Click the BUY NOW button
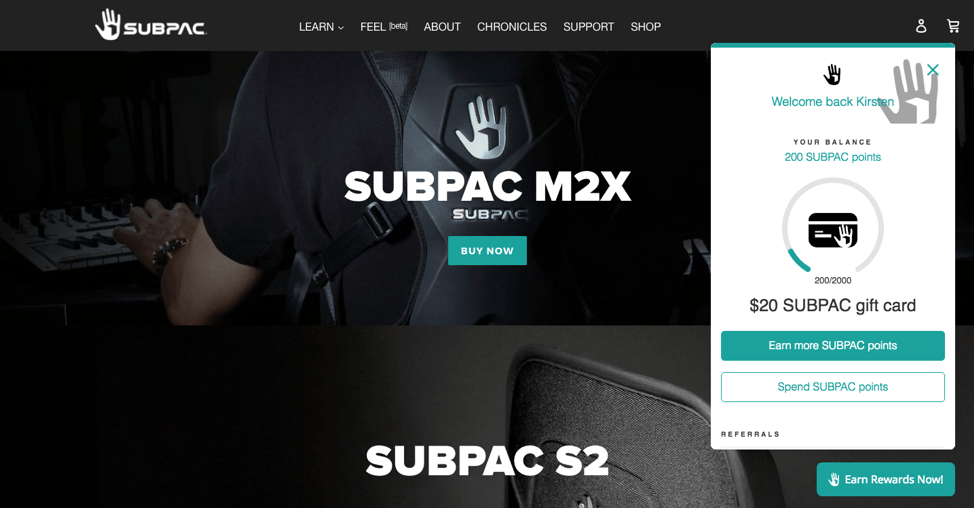Viewport: 974px width, 508px height. [487, 250]
